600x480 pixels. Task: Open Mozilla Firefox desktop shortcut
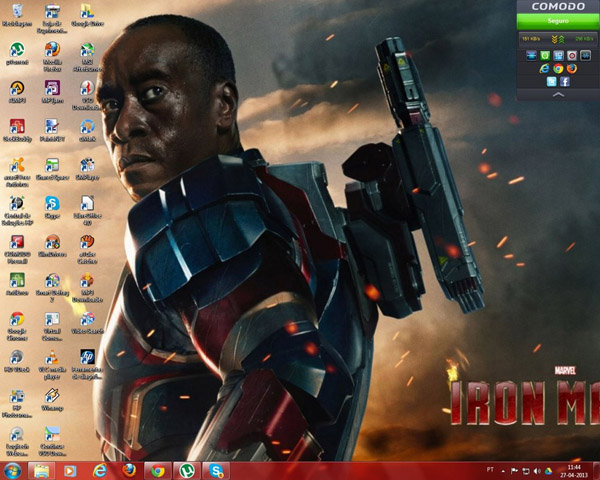point(52,50)
